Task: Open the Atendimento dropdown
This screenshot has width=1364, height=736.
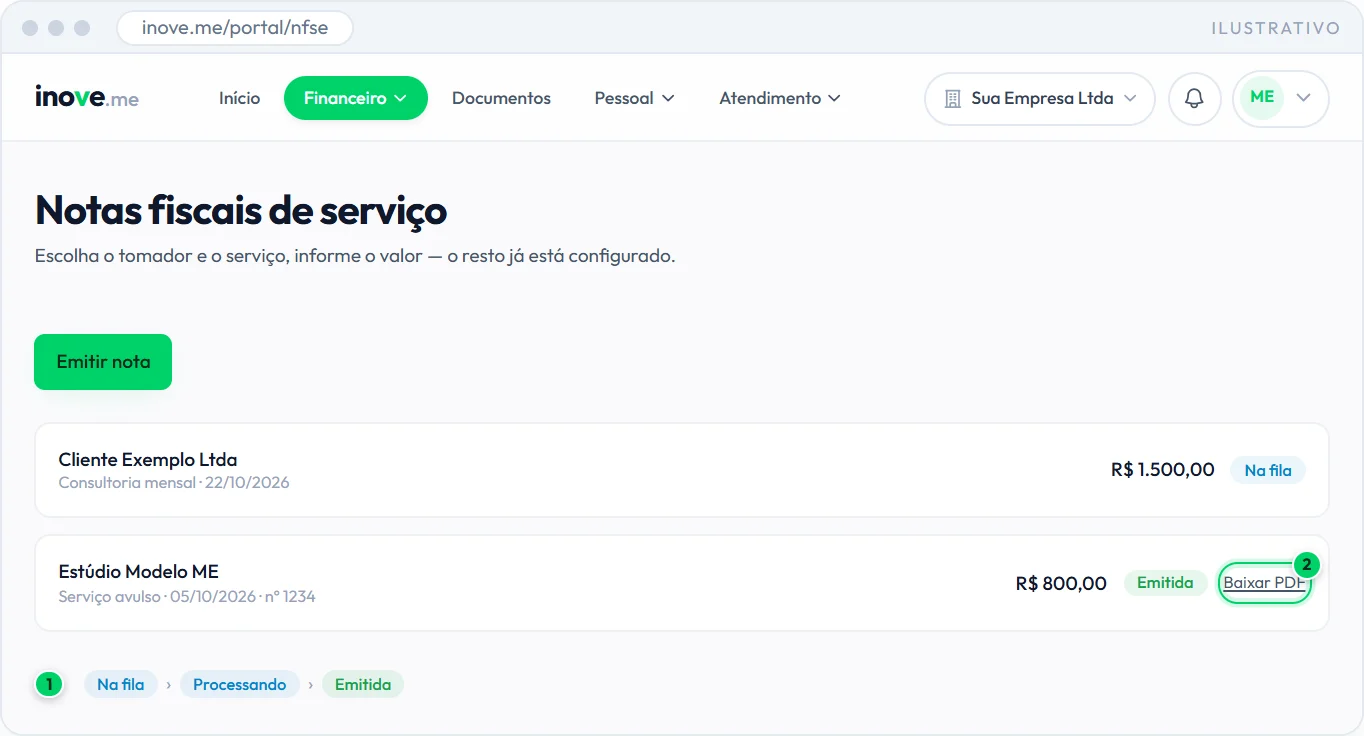Action: (780, 98)
